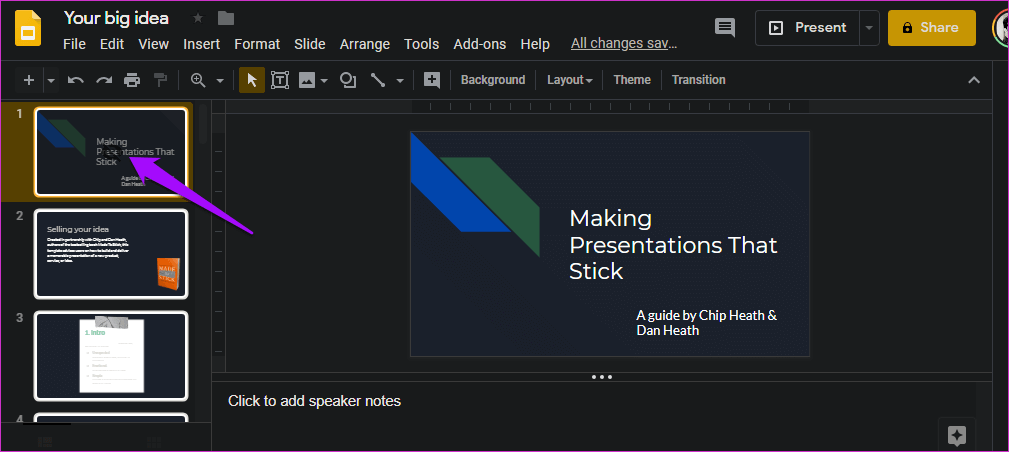This screenshot has width=1009, height=452.
Task: Open the Tools menu
Action: pyautogui.click(x=421, y=44)
